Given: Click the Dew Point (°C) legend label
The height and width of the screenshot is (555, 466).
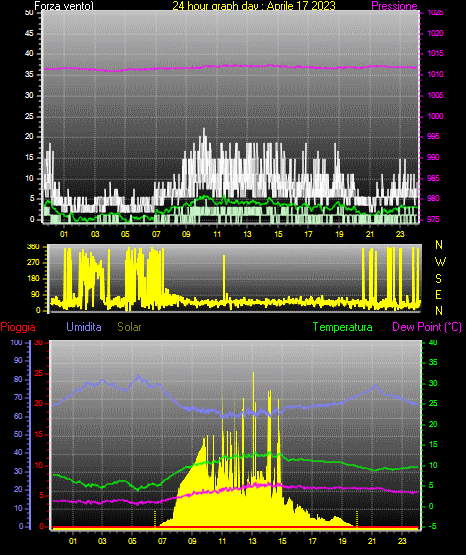Looking at the screenshot, I should click(x=427, y=327).
